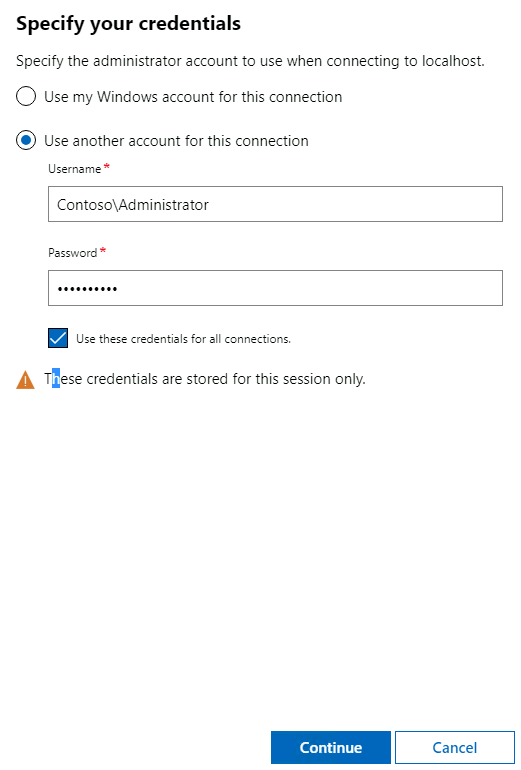Click the sentence mentioning connecting to localhost
Viewport: 521px width, 770px height.
click(250, 61)
